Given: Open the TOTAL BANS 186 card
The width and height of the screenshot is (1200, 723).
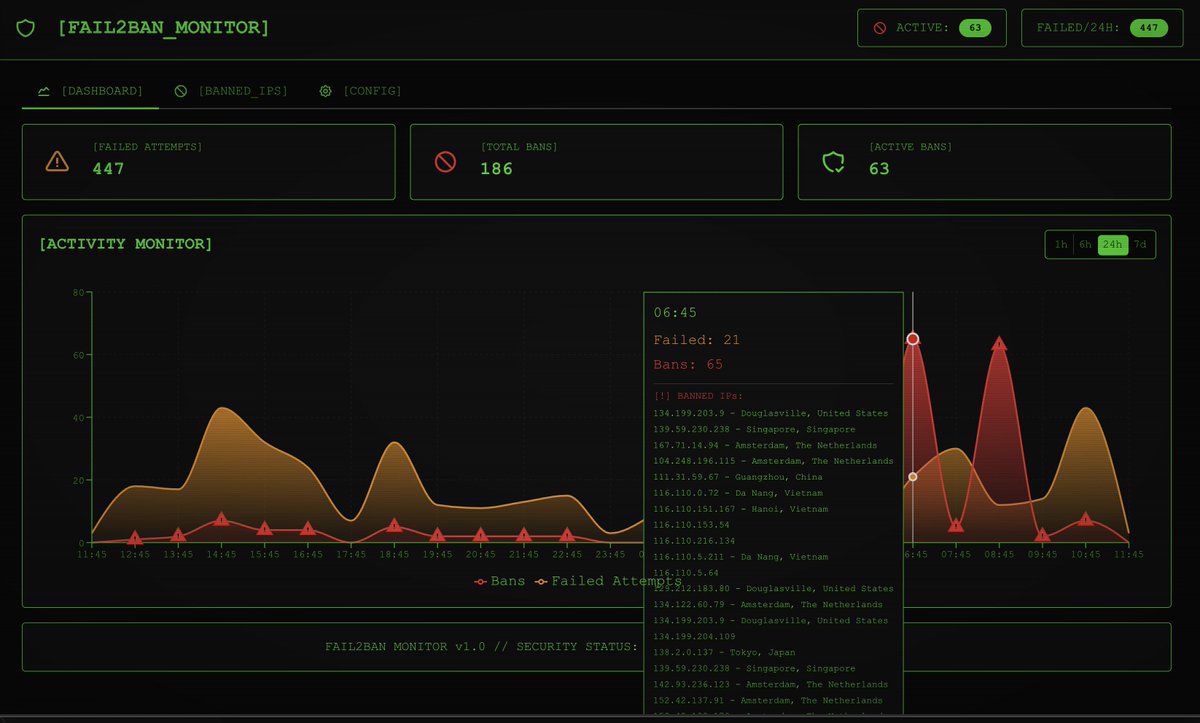Looking at the screenshot, I should [x=597, y=162].
